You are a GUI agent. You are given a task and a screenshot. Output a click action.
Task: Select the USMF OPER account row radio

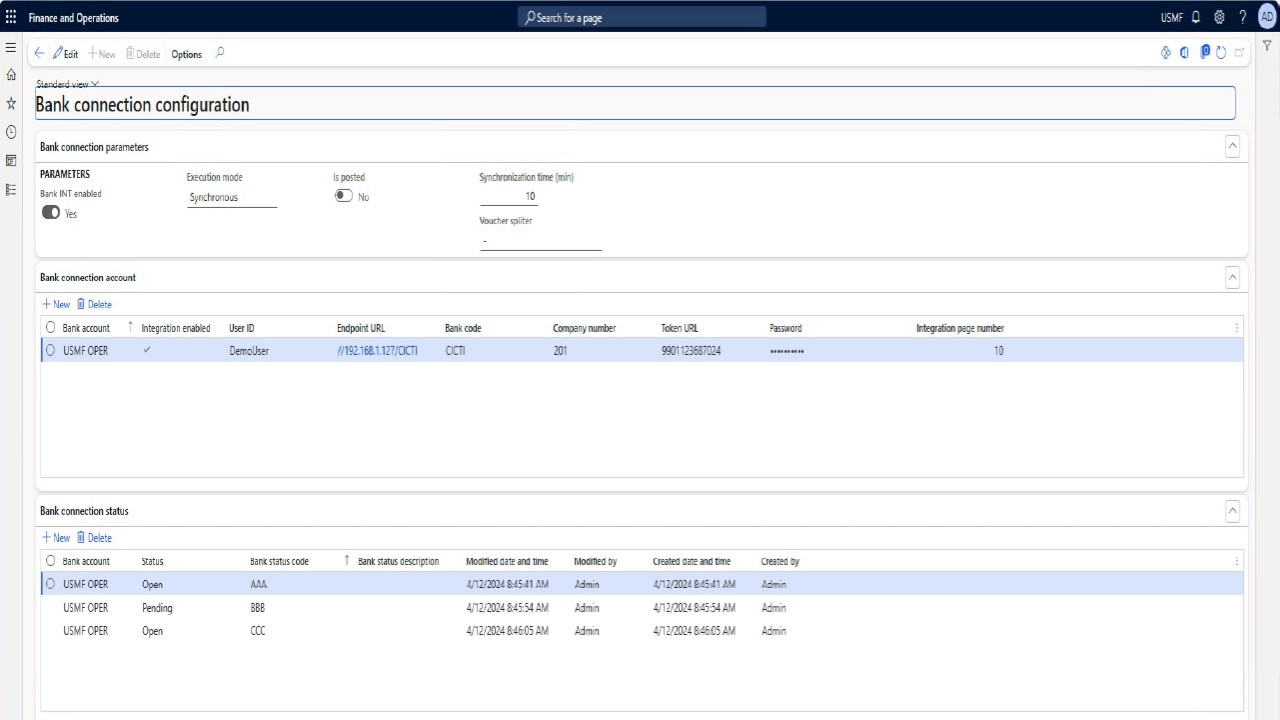51,351
